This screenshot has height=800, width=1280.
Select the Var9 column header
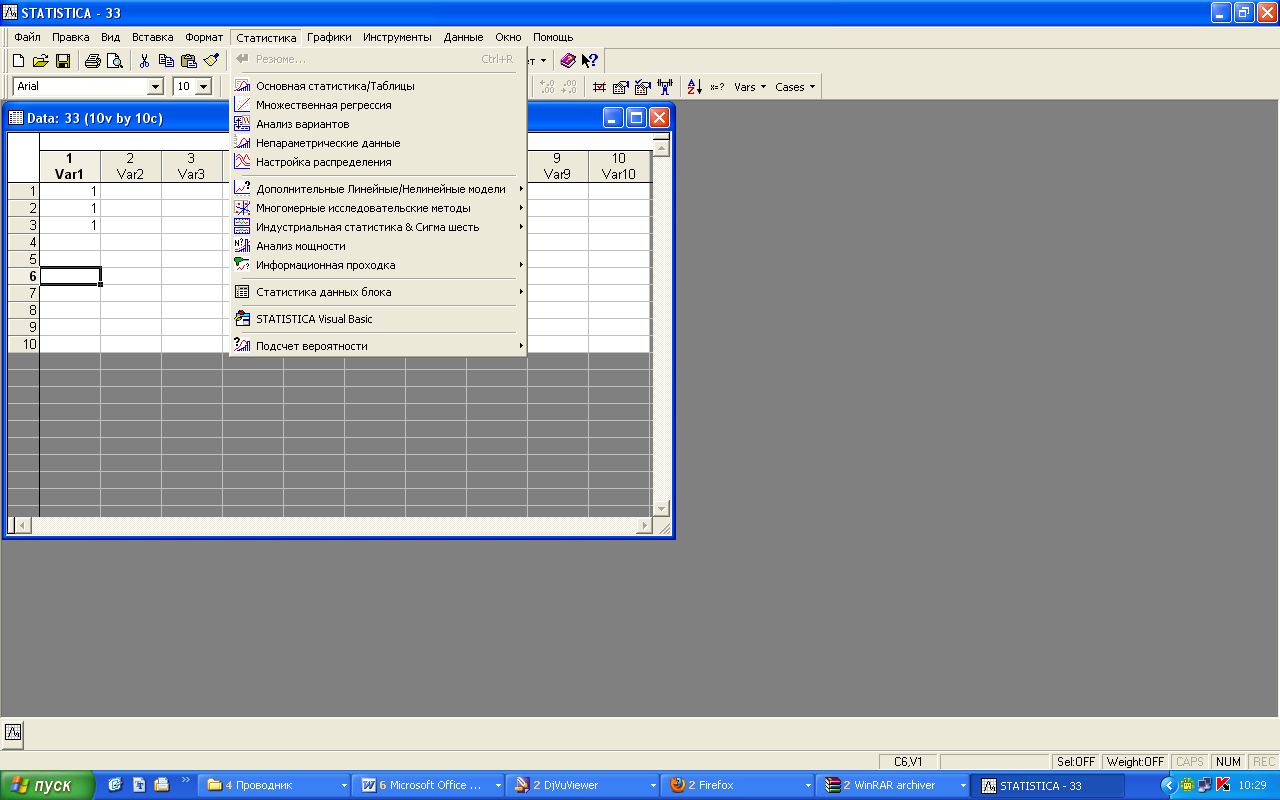point(558,166)
